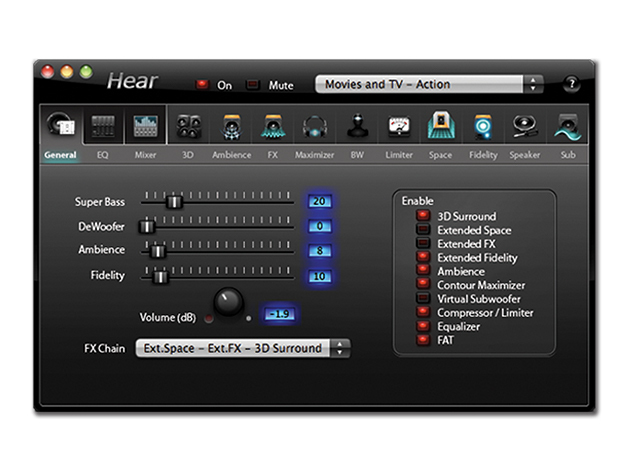
Task: Switch to the Mixer tab label
Action: click(x=145, y=155)
